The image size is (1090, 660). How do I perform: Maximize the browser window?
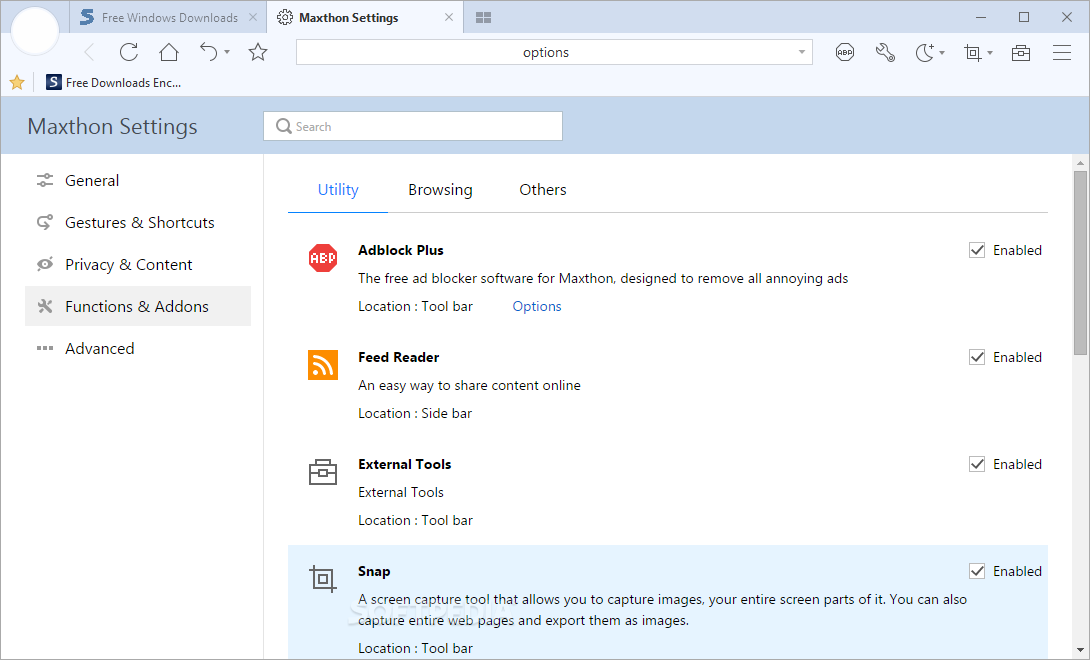[1024, 17]
